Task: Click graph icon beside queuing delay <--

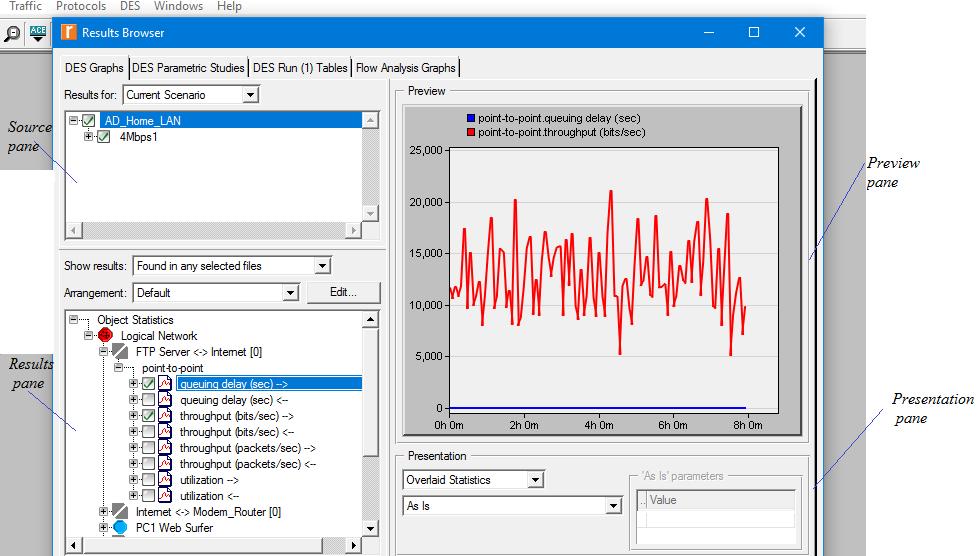Action: pyautogui.click(x=165, y=400)
